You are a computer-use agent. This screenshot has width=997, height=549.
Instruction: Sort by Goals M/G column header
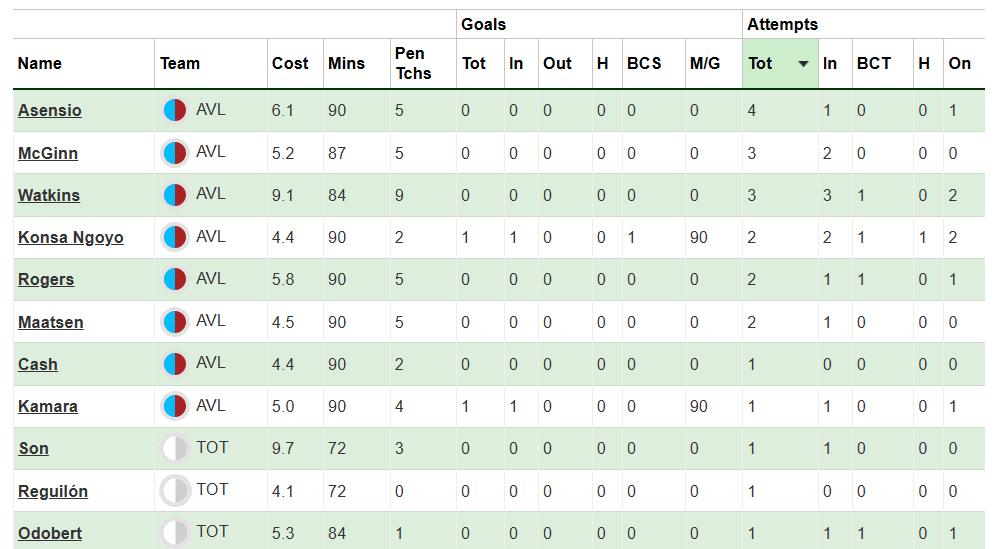click(704, 64)
